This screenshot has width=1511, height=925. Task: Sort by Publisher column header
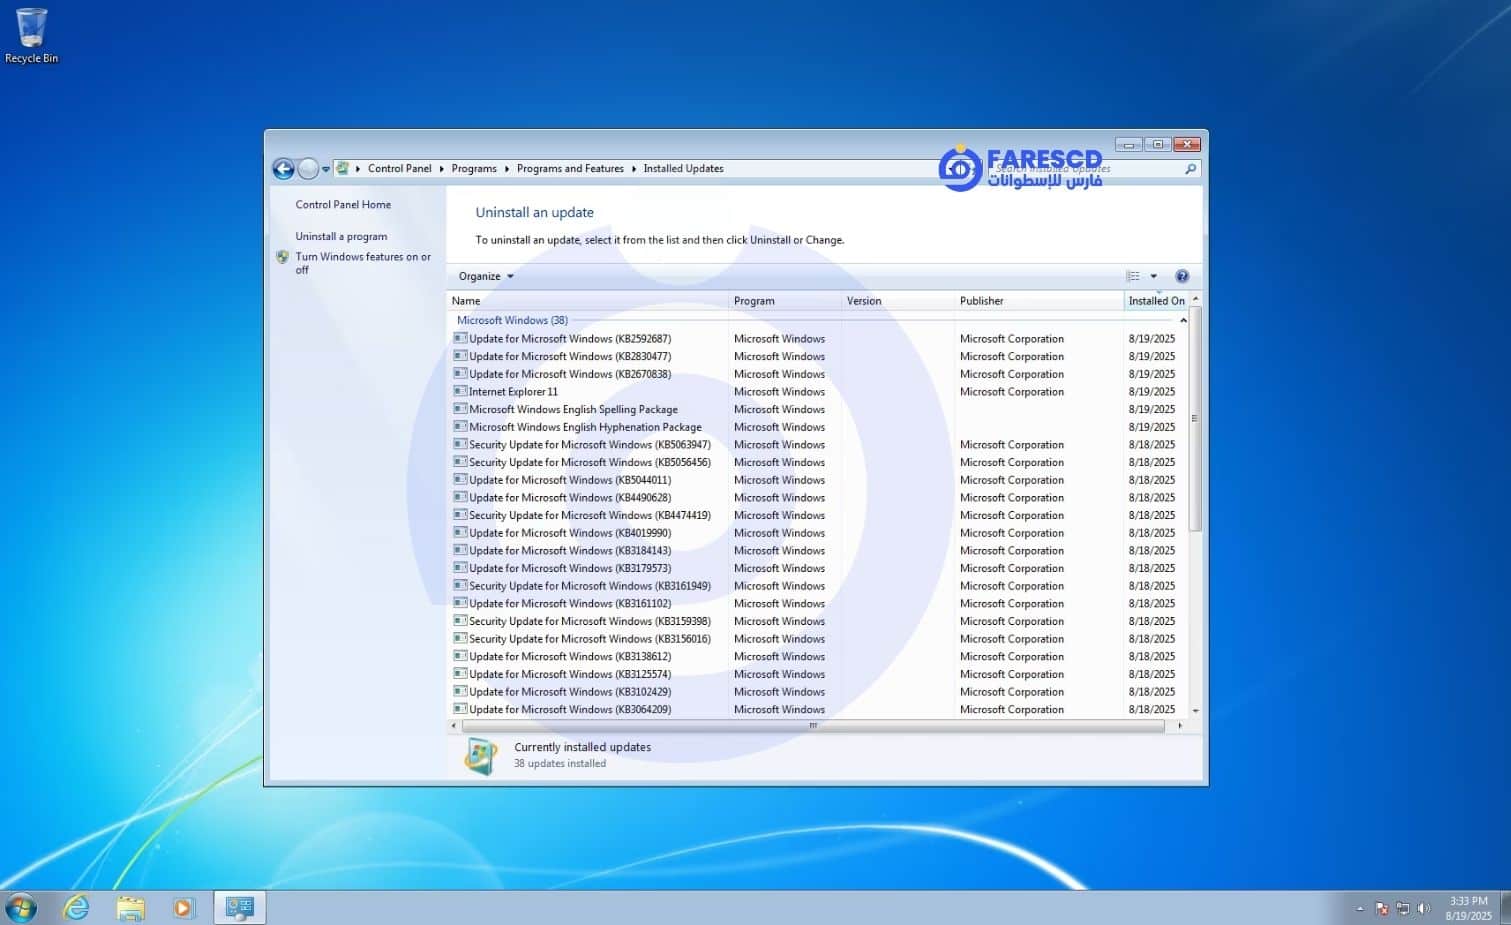pyautogui.click(x=1039, y=300)
